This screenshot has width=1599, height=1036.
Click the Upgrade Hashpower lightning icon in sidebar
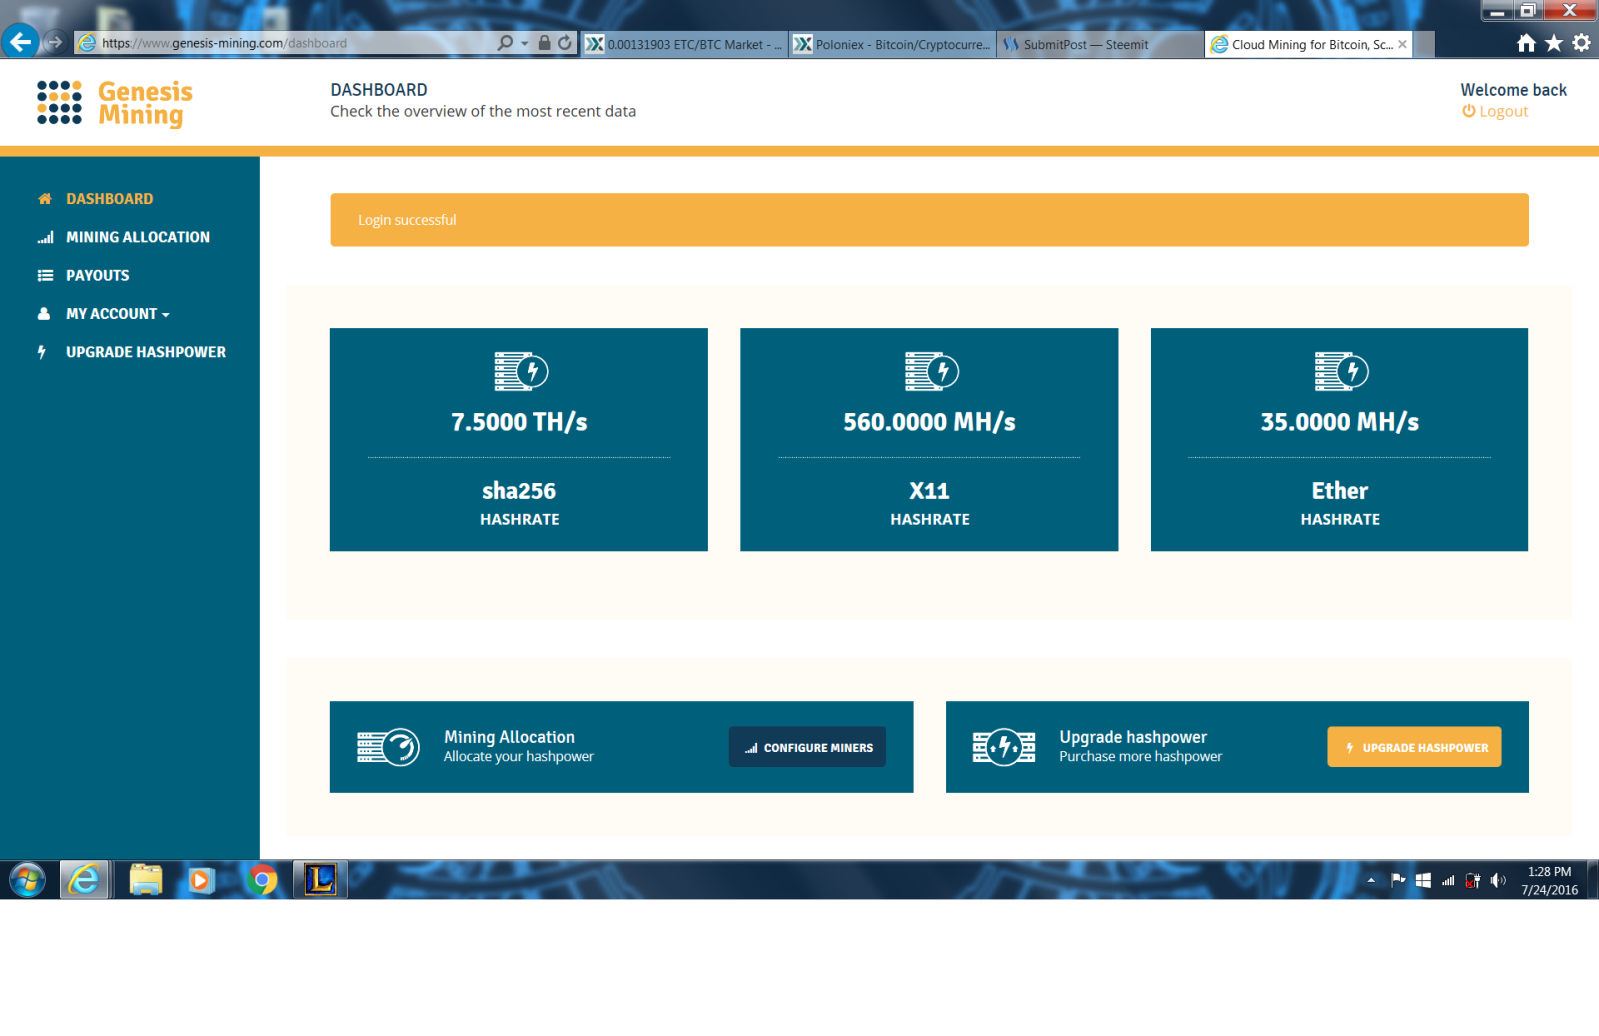coord(42,352)
